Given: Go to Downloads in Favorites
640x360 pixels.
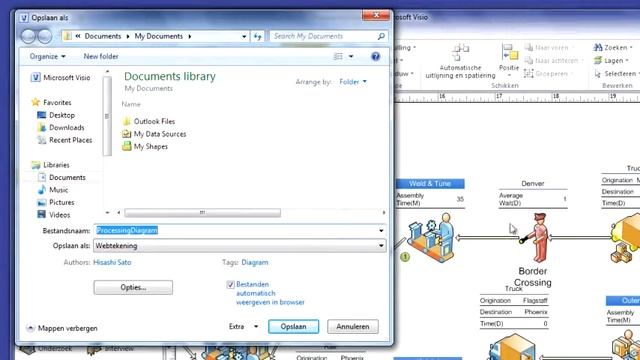Looking at the screenshot, I should 61,127.
